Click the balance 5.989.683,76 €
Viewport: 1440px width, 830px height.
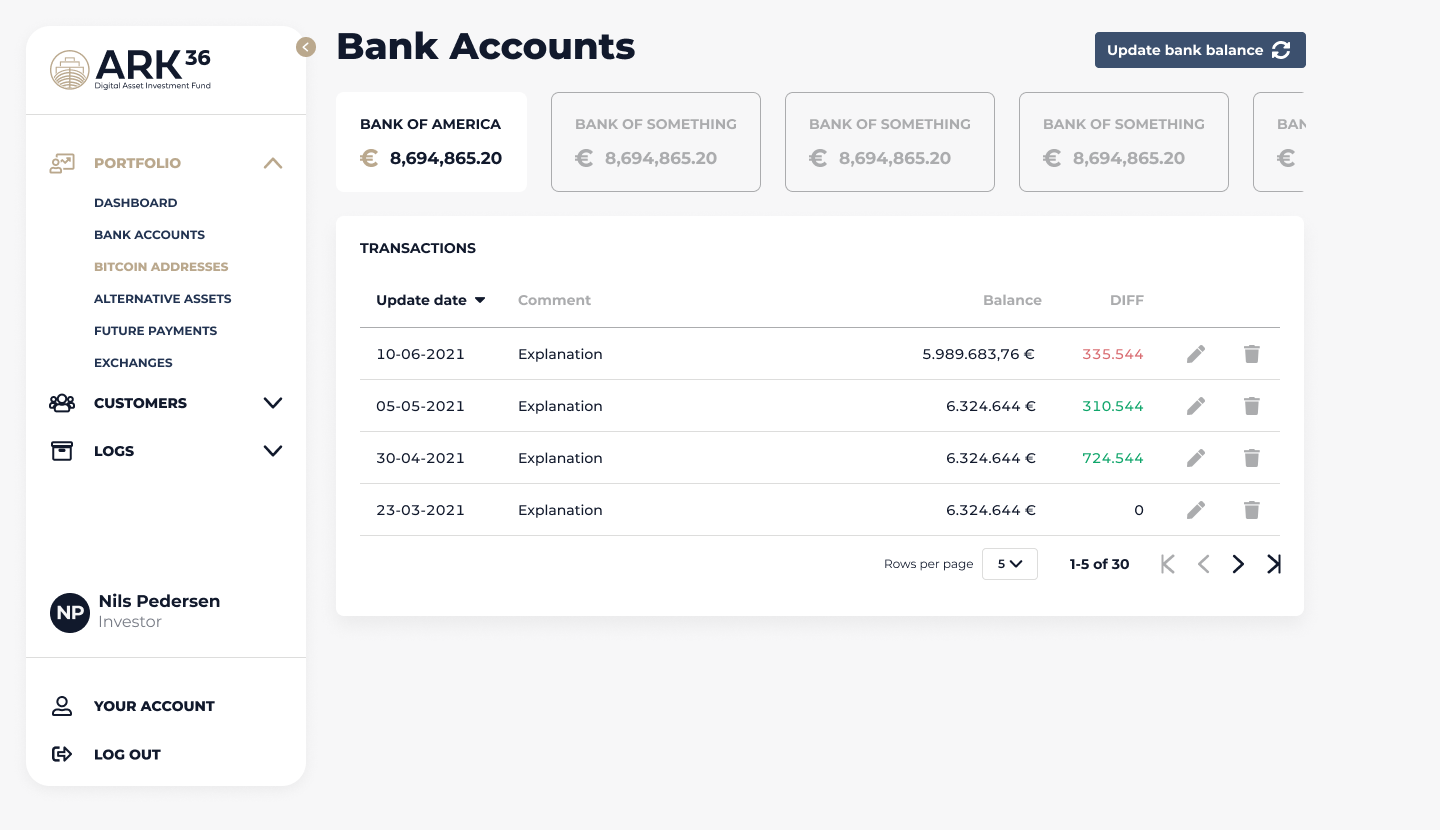point(978,354)
